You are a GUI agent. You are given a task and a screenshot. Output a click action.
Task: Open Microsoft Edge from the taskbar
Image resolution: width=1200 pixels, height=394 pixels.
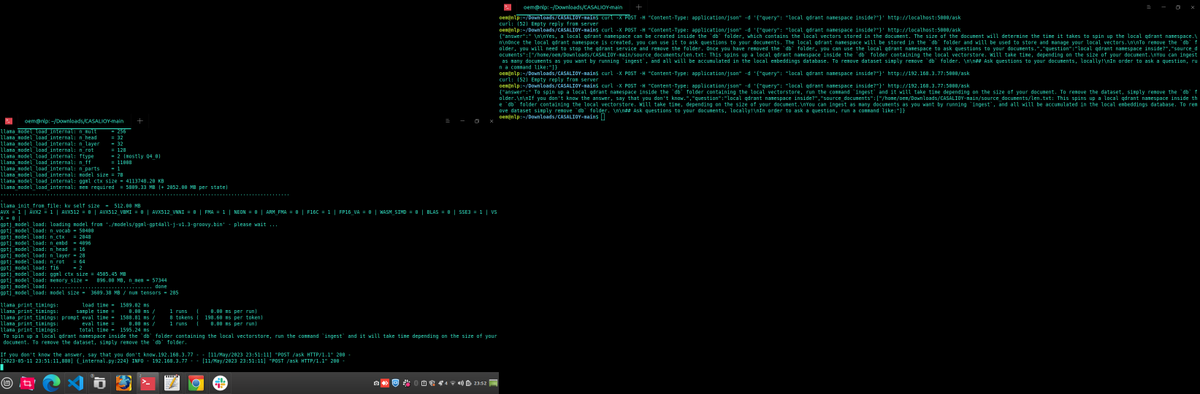(x=51, y=383)
